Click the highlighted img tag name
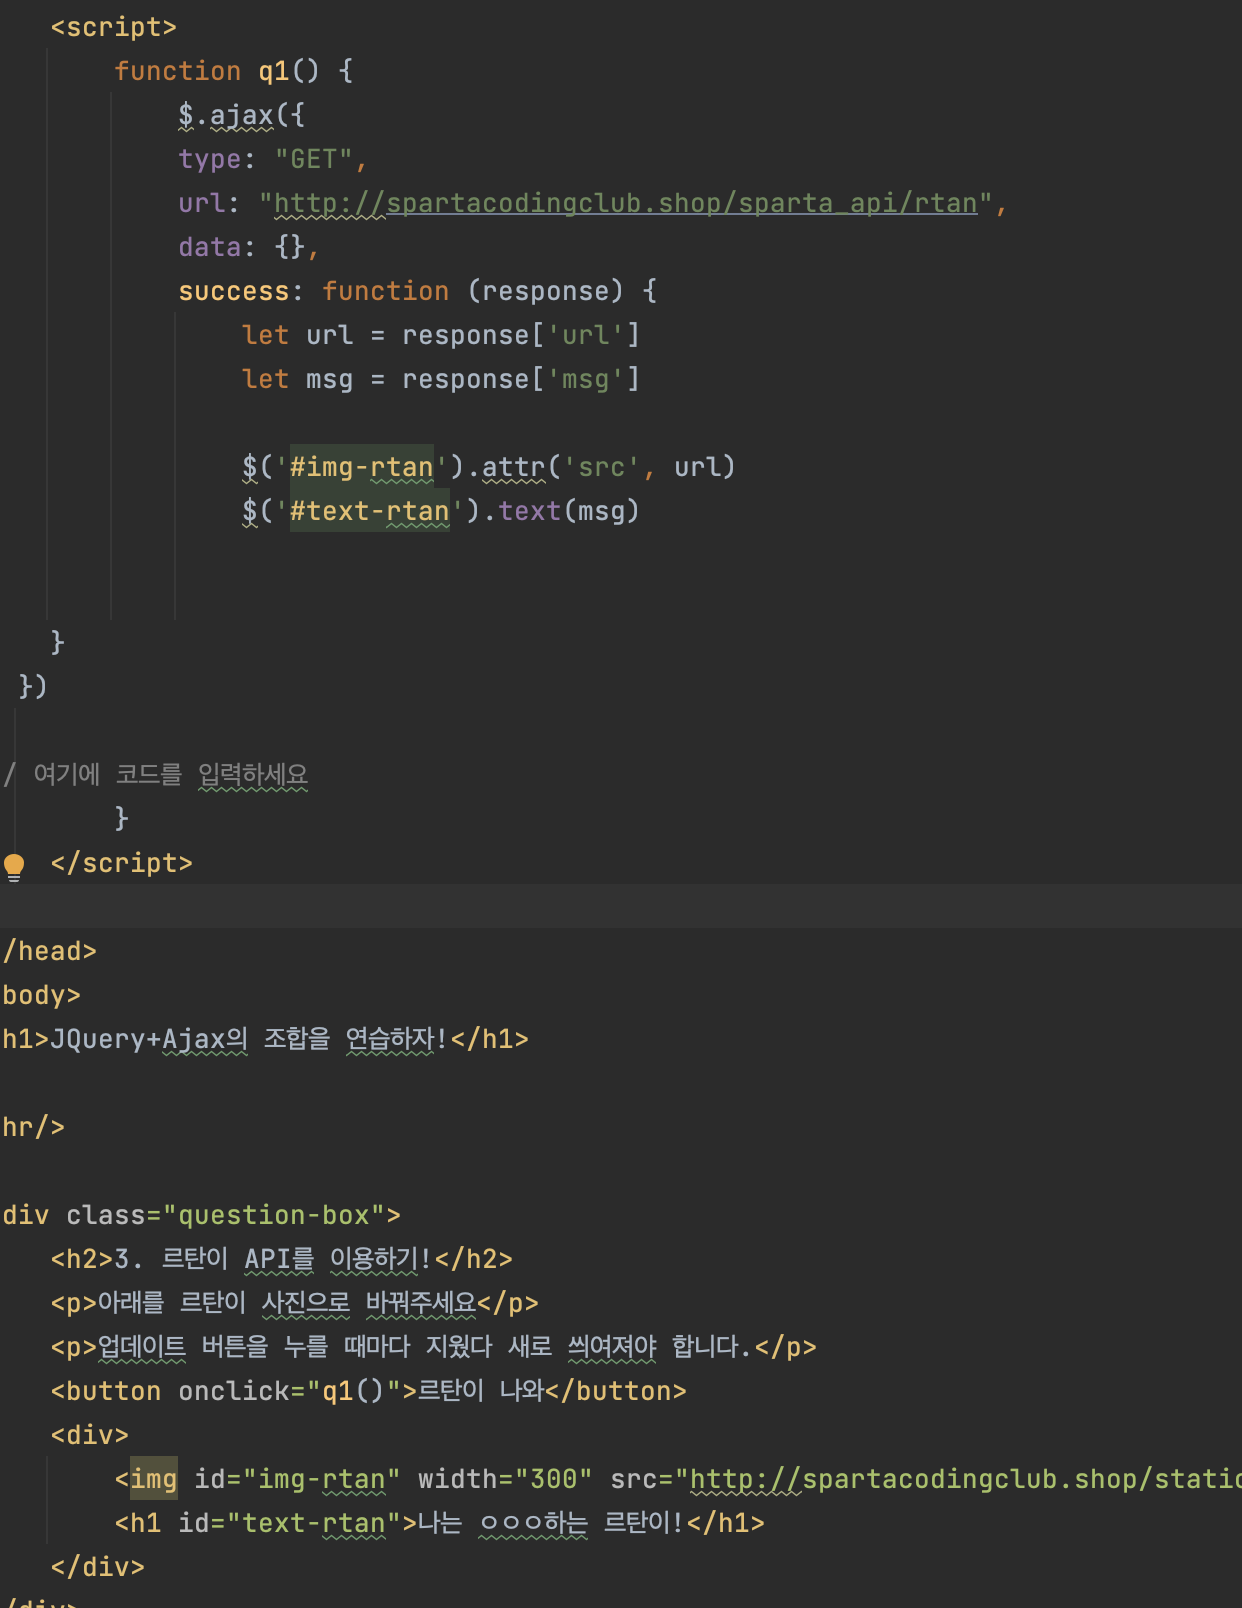 [x=154, y=1479]
